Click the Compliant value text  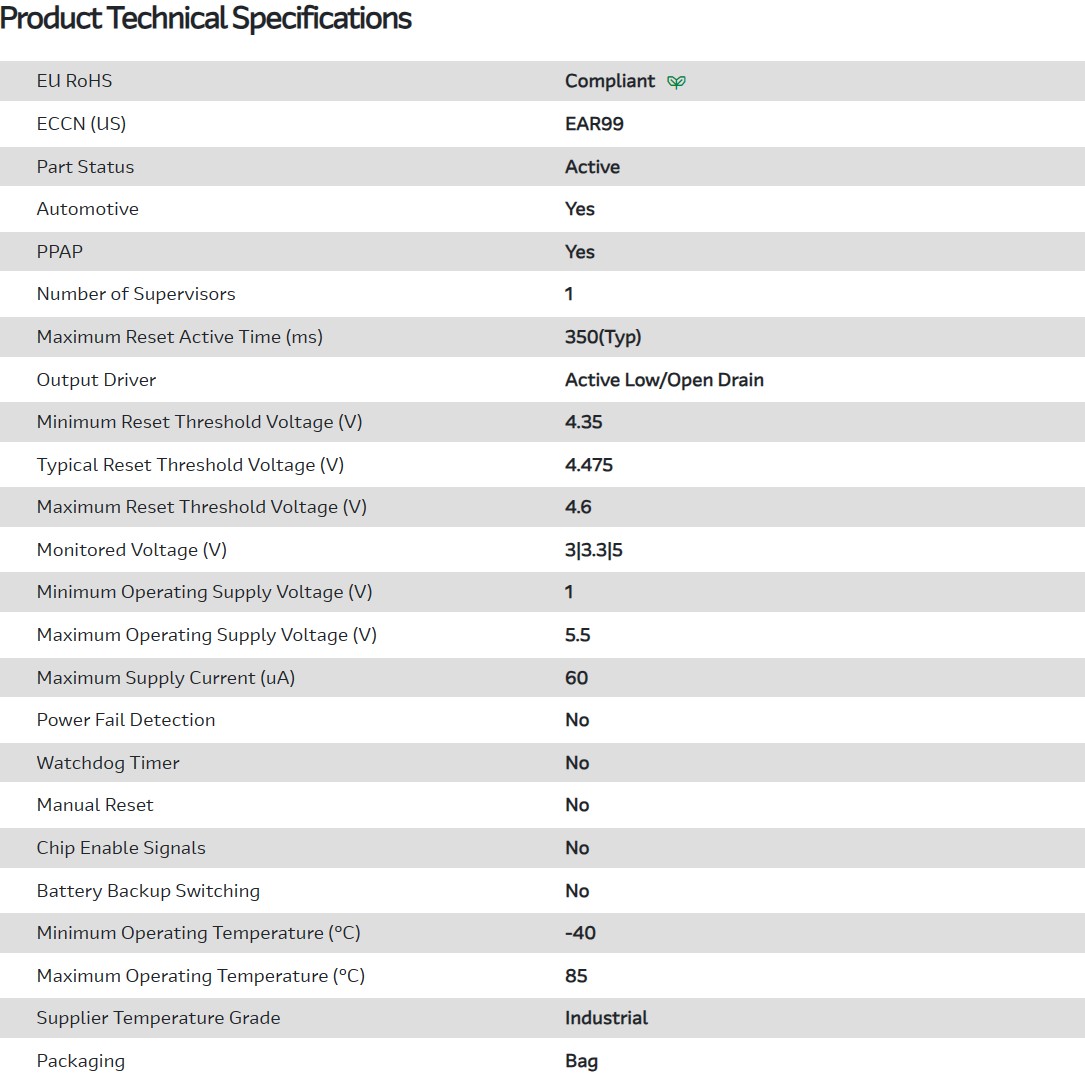(x=610, y=81)
